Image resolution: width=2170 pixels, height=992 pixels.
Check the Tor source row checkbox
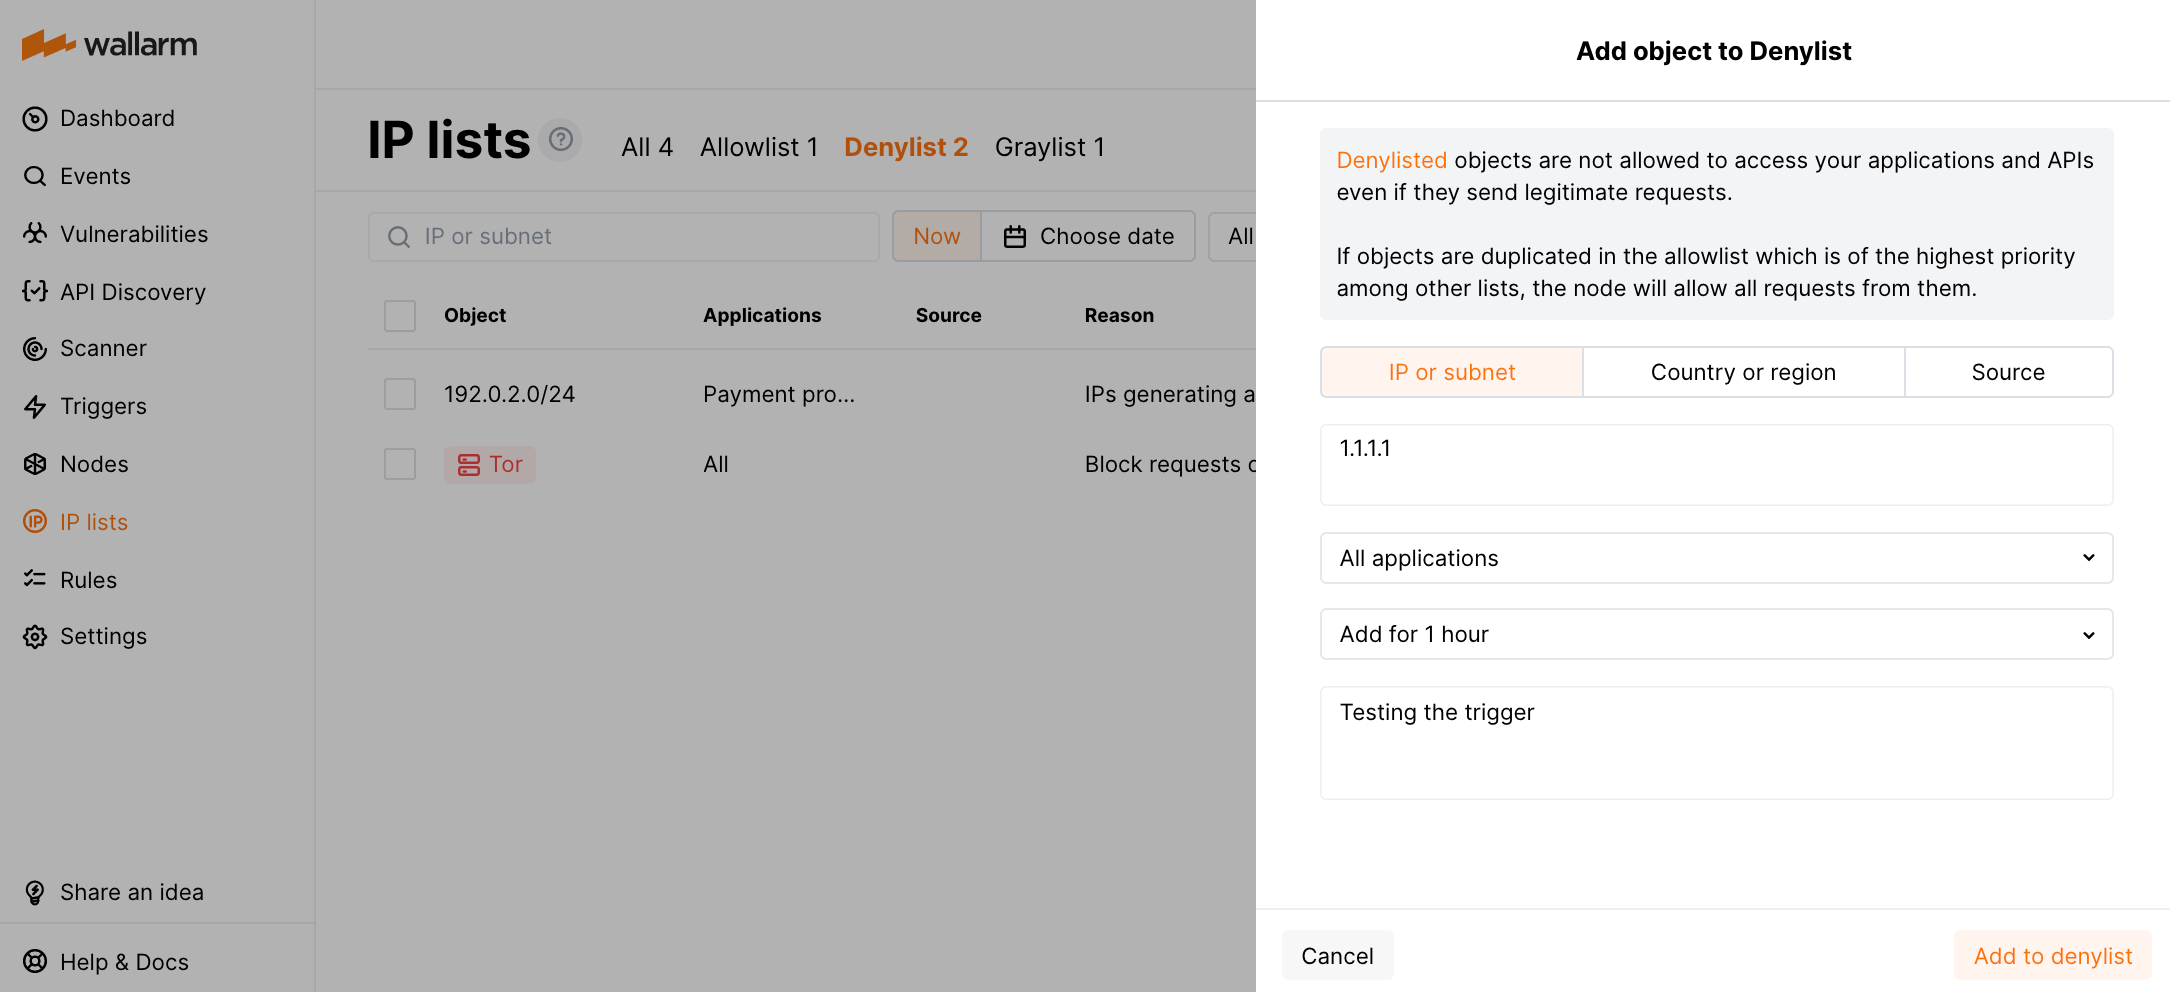(399, 464)
